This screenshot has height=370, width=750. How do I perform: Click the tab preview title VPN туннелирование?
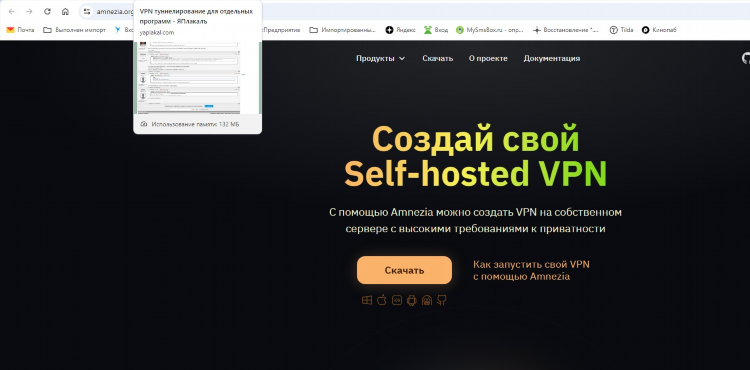pos(196,16)
